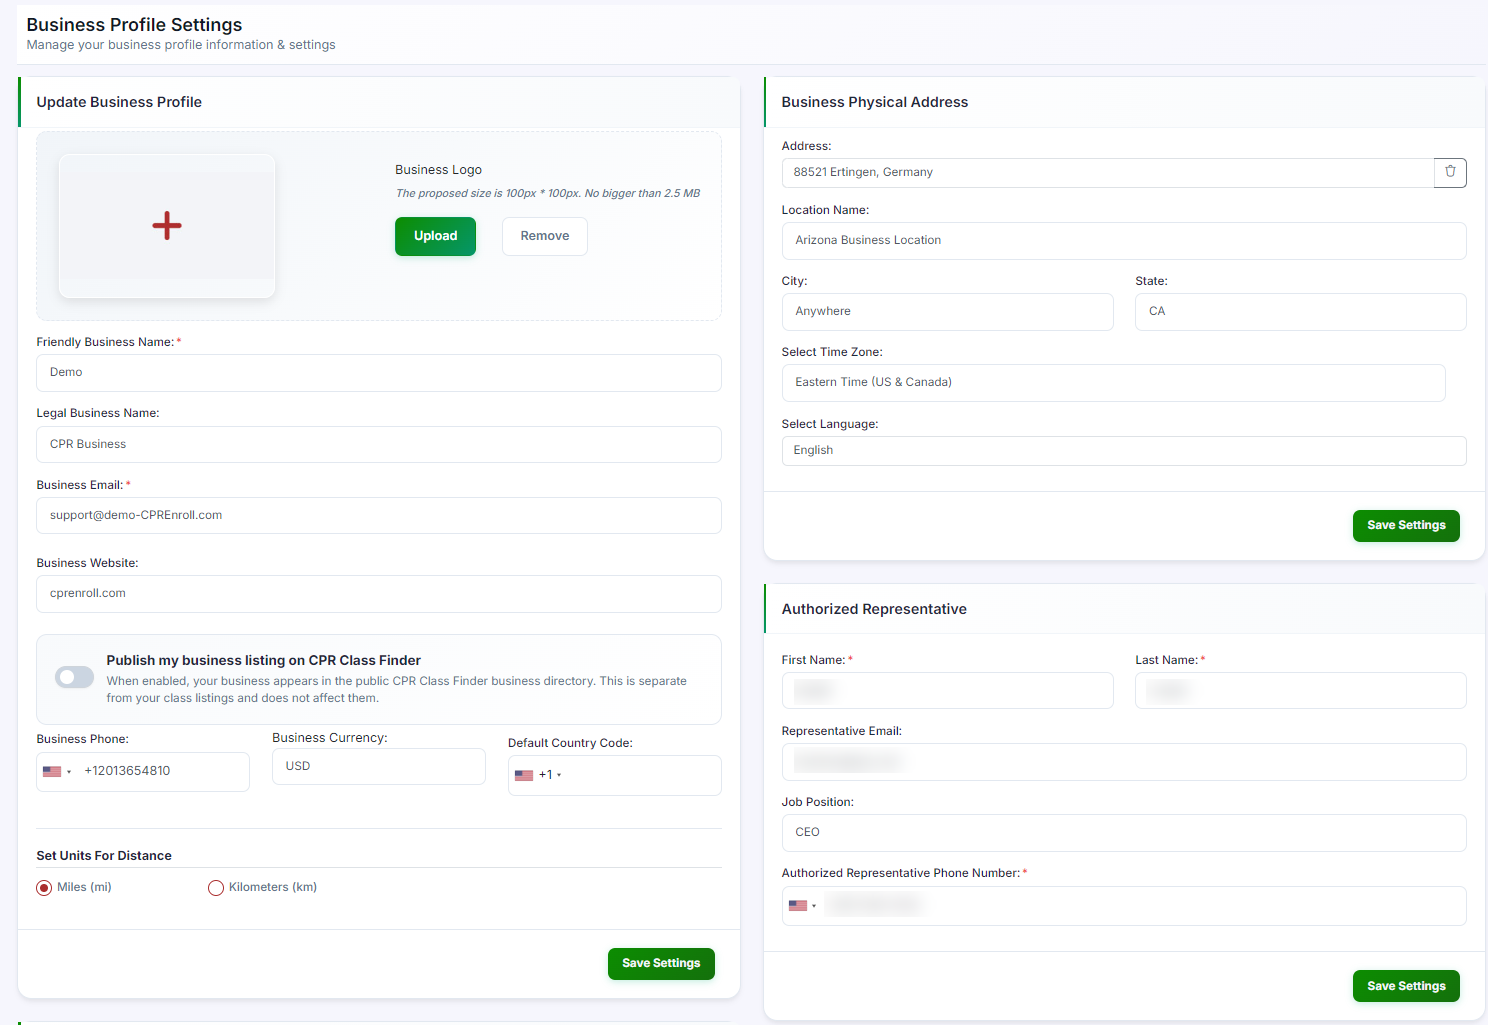Click the Business Physical Address section title

pos(875,102)
